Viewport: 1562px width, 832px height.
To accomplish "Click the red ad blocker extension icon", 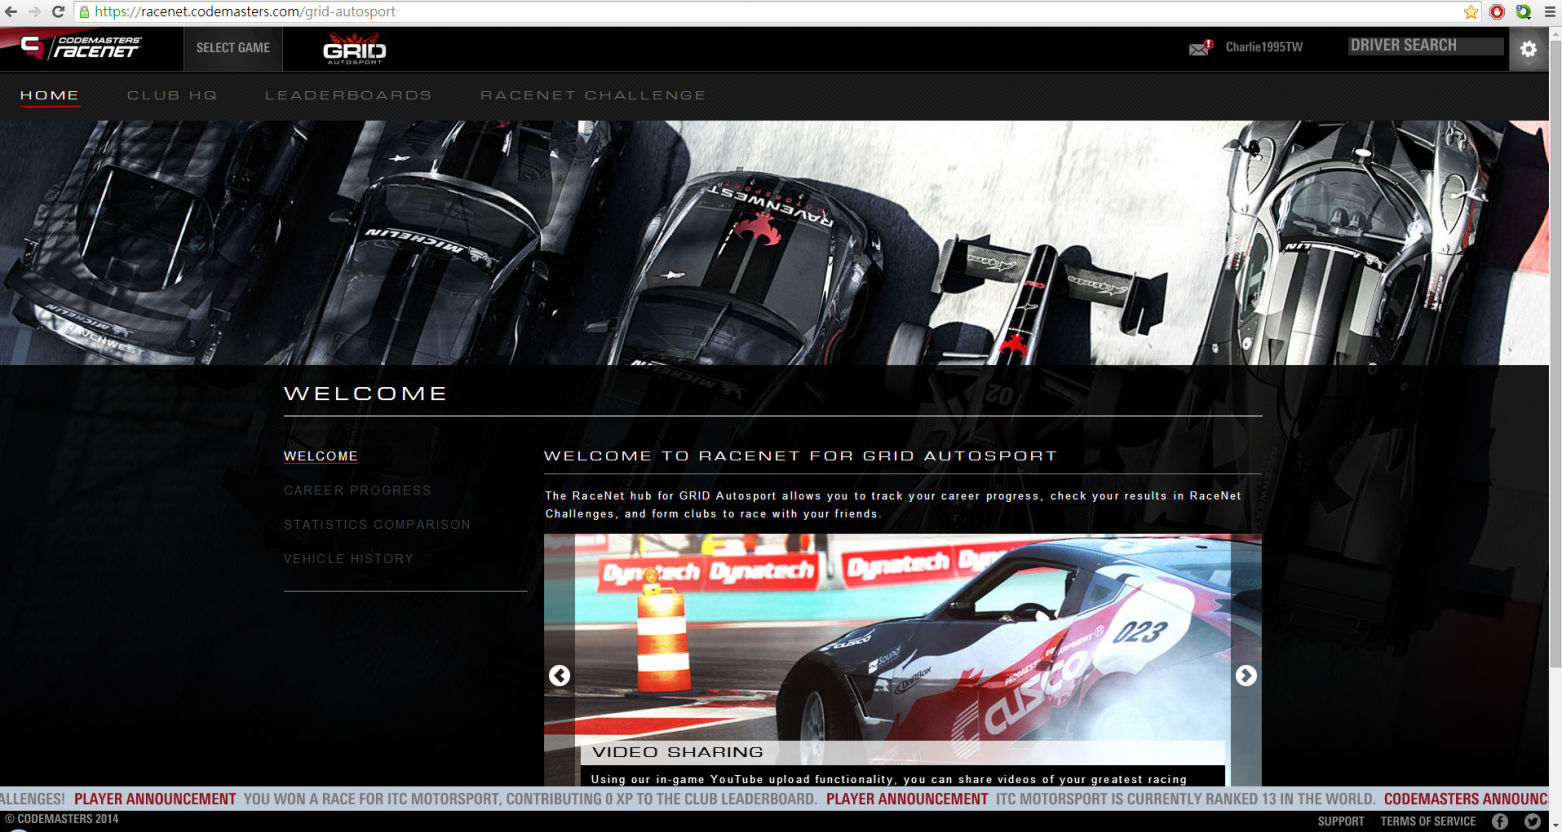I will click(1497, 12).
